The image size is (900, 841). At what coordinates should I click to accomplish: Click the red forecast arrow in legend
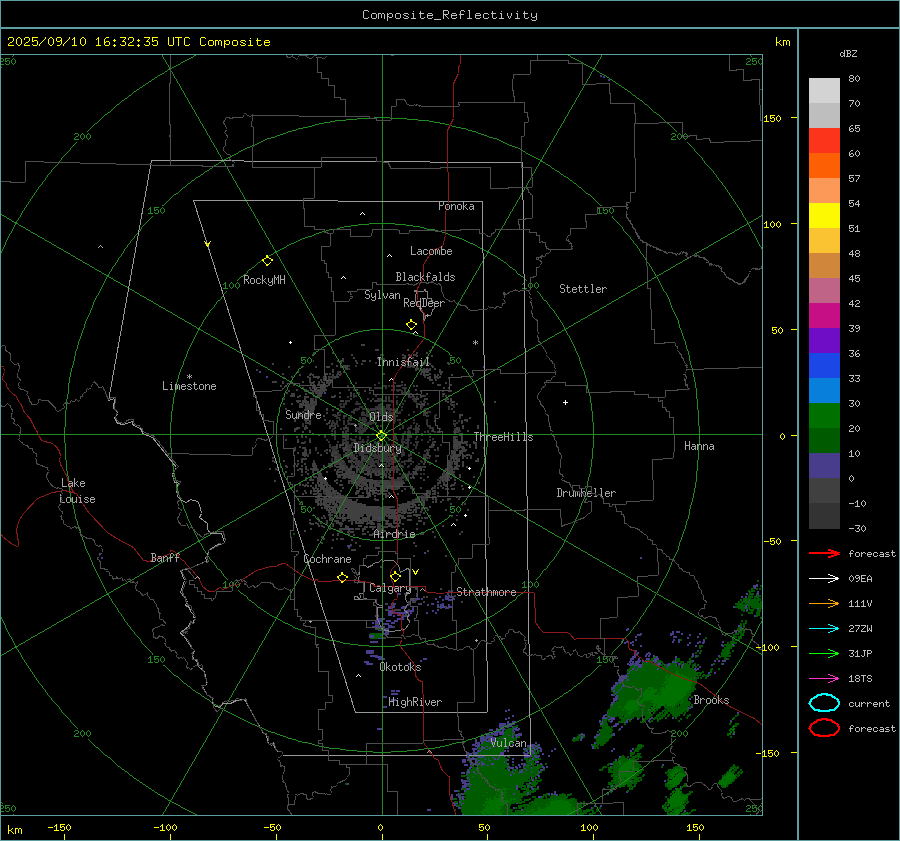(824, 553)
